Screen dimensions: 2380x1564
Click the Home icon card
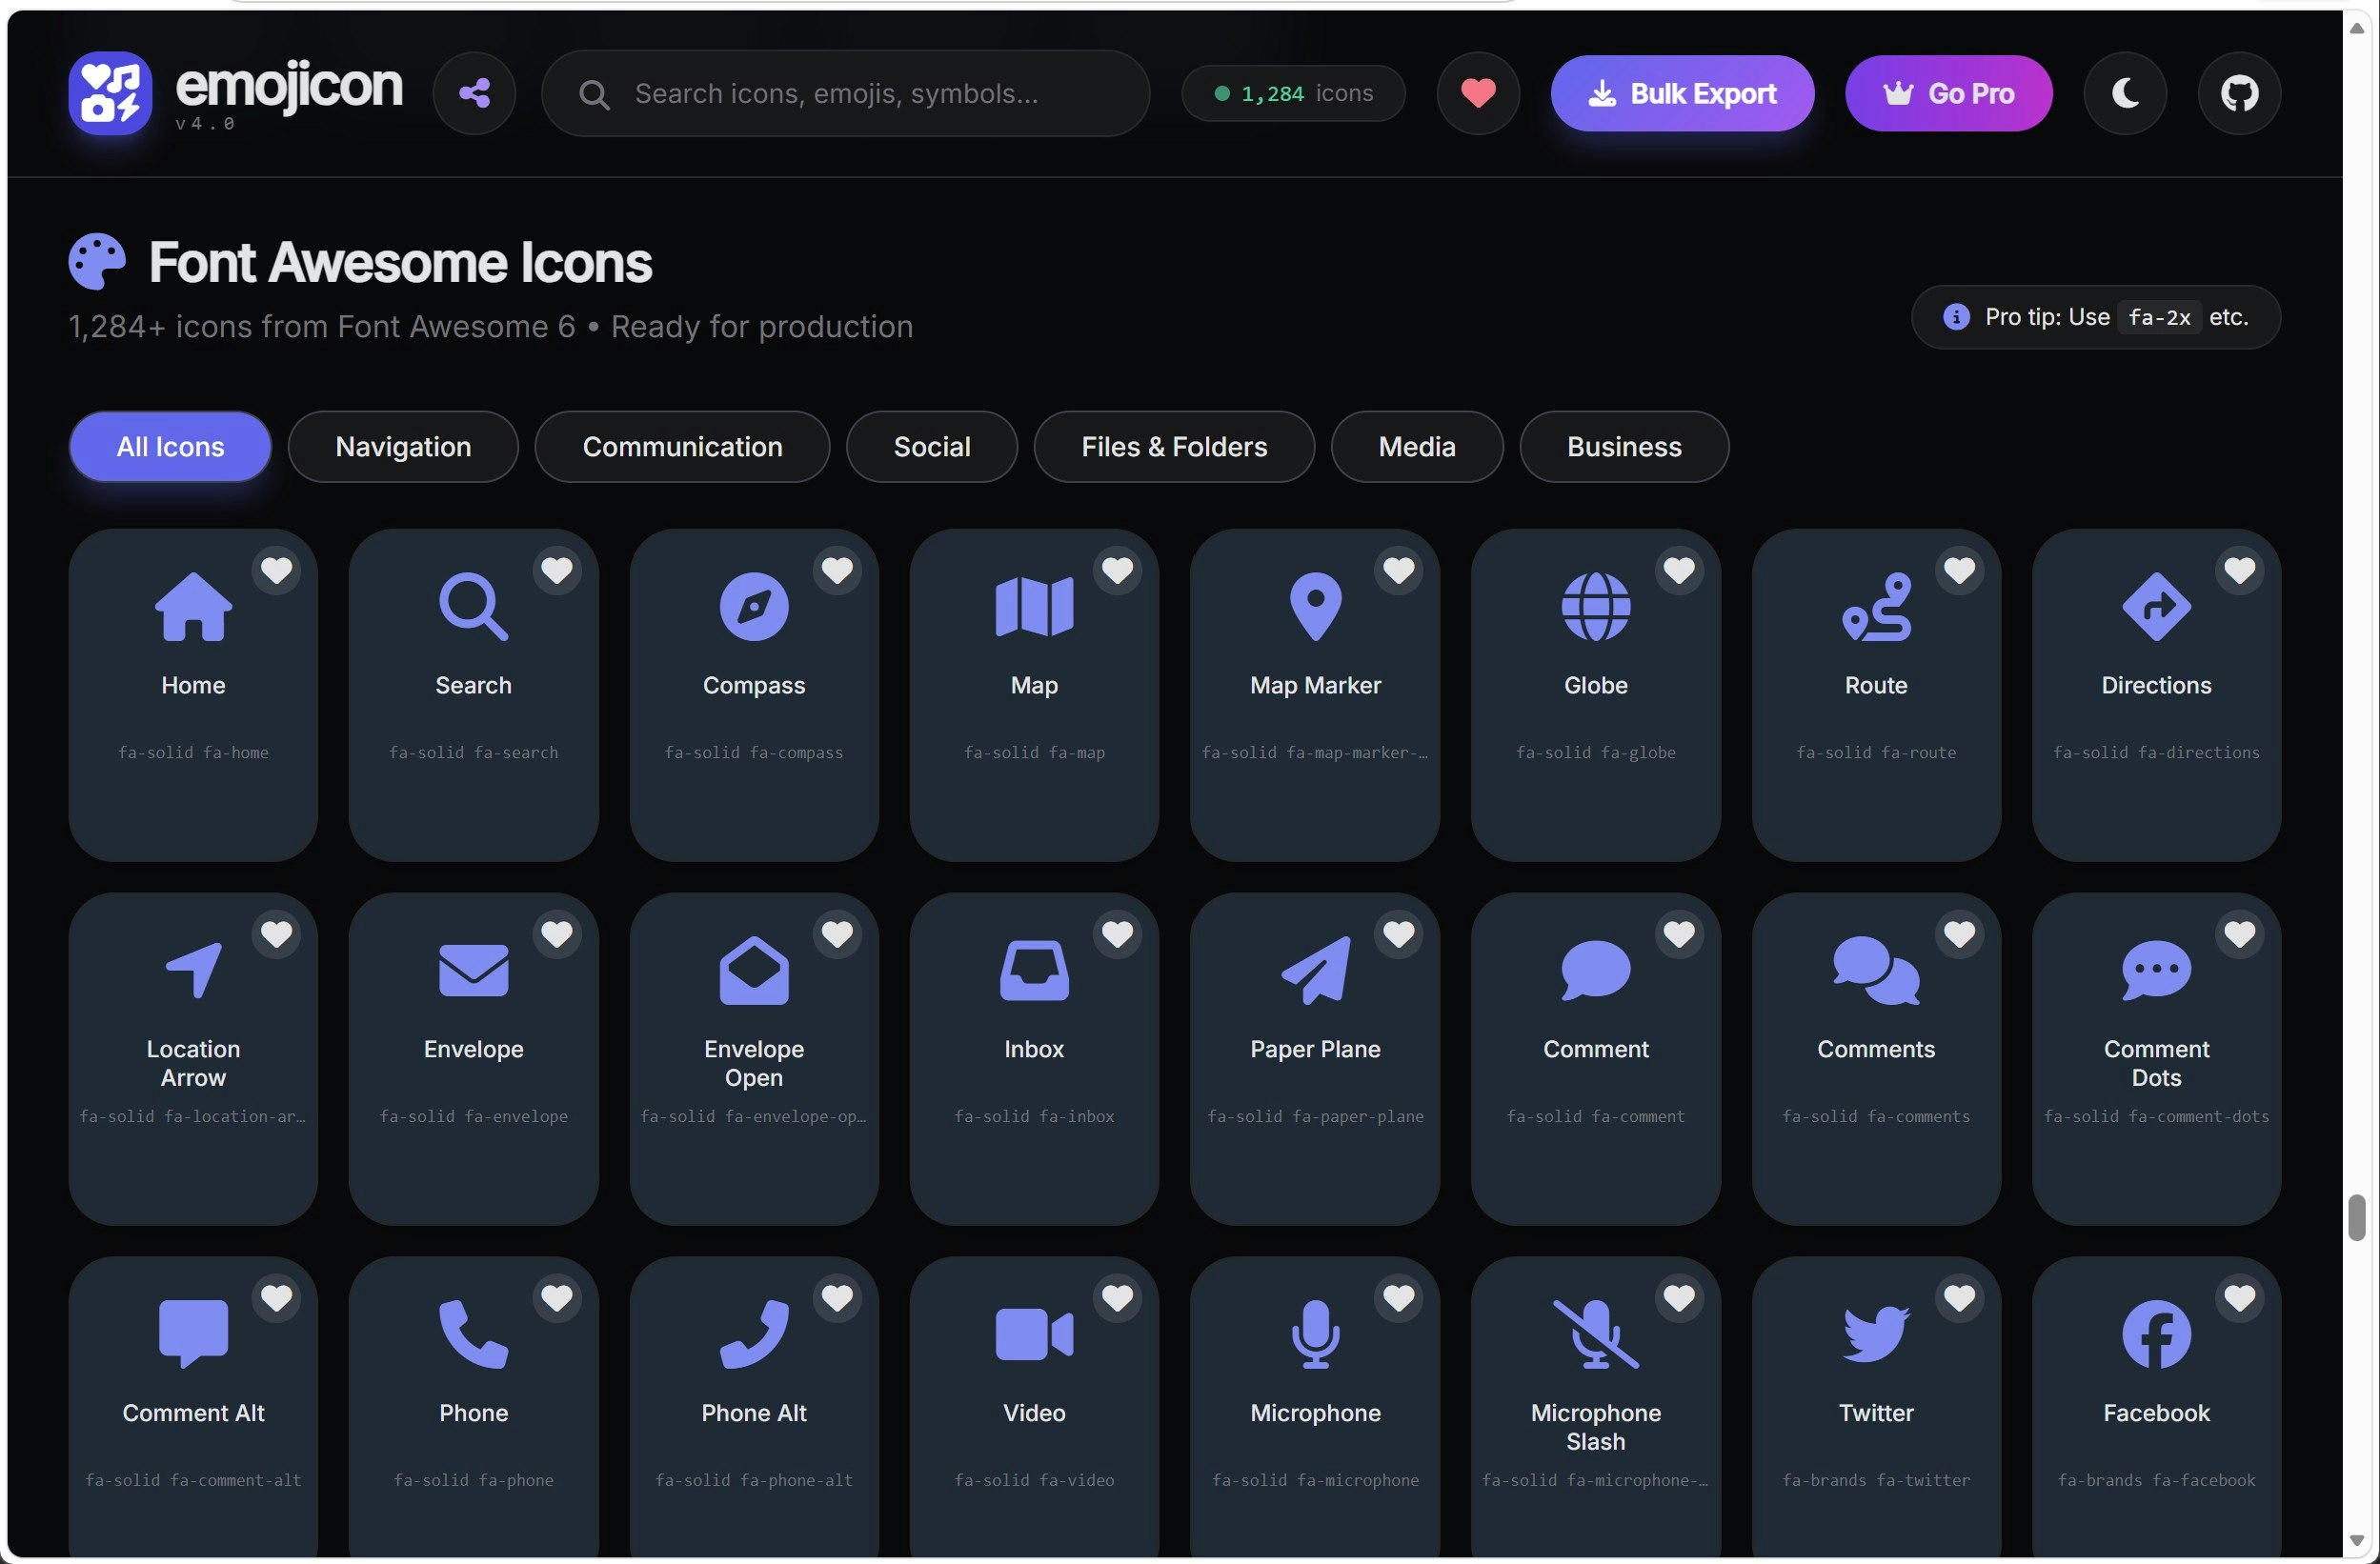pos(193,695)
